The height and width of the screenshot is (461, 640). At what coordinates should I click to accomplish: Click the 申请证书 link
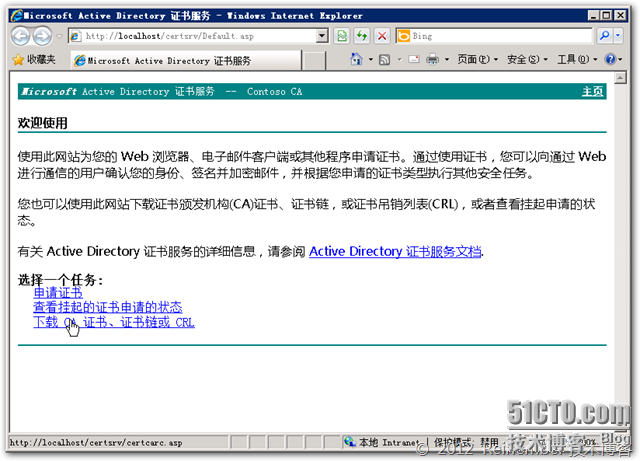58,293
